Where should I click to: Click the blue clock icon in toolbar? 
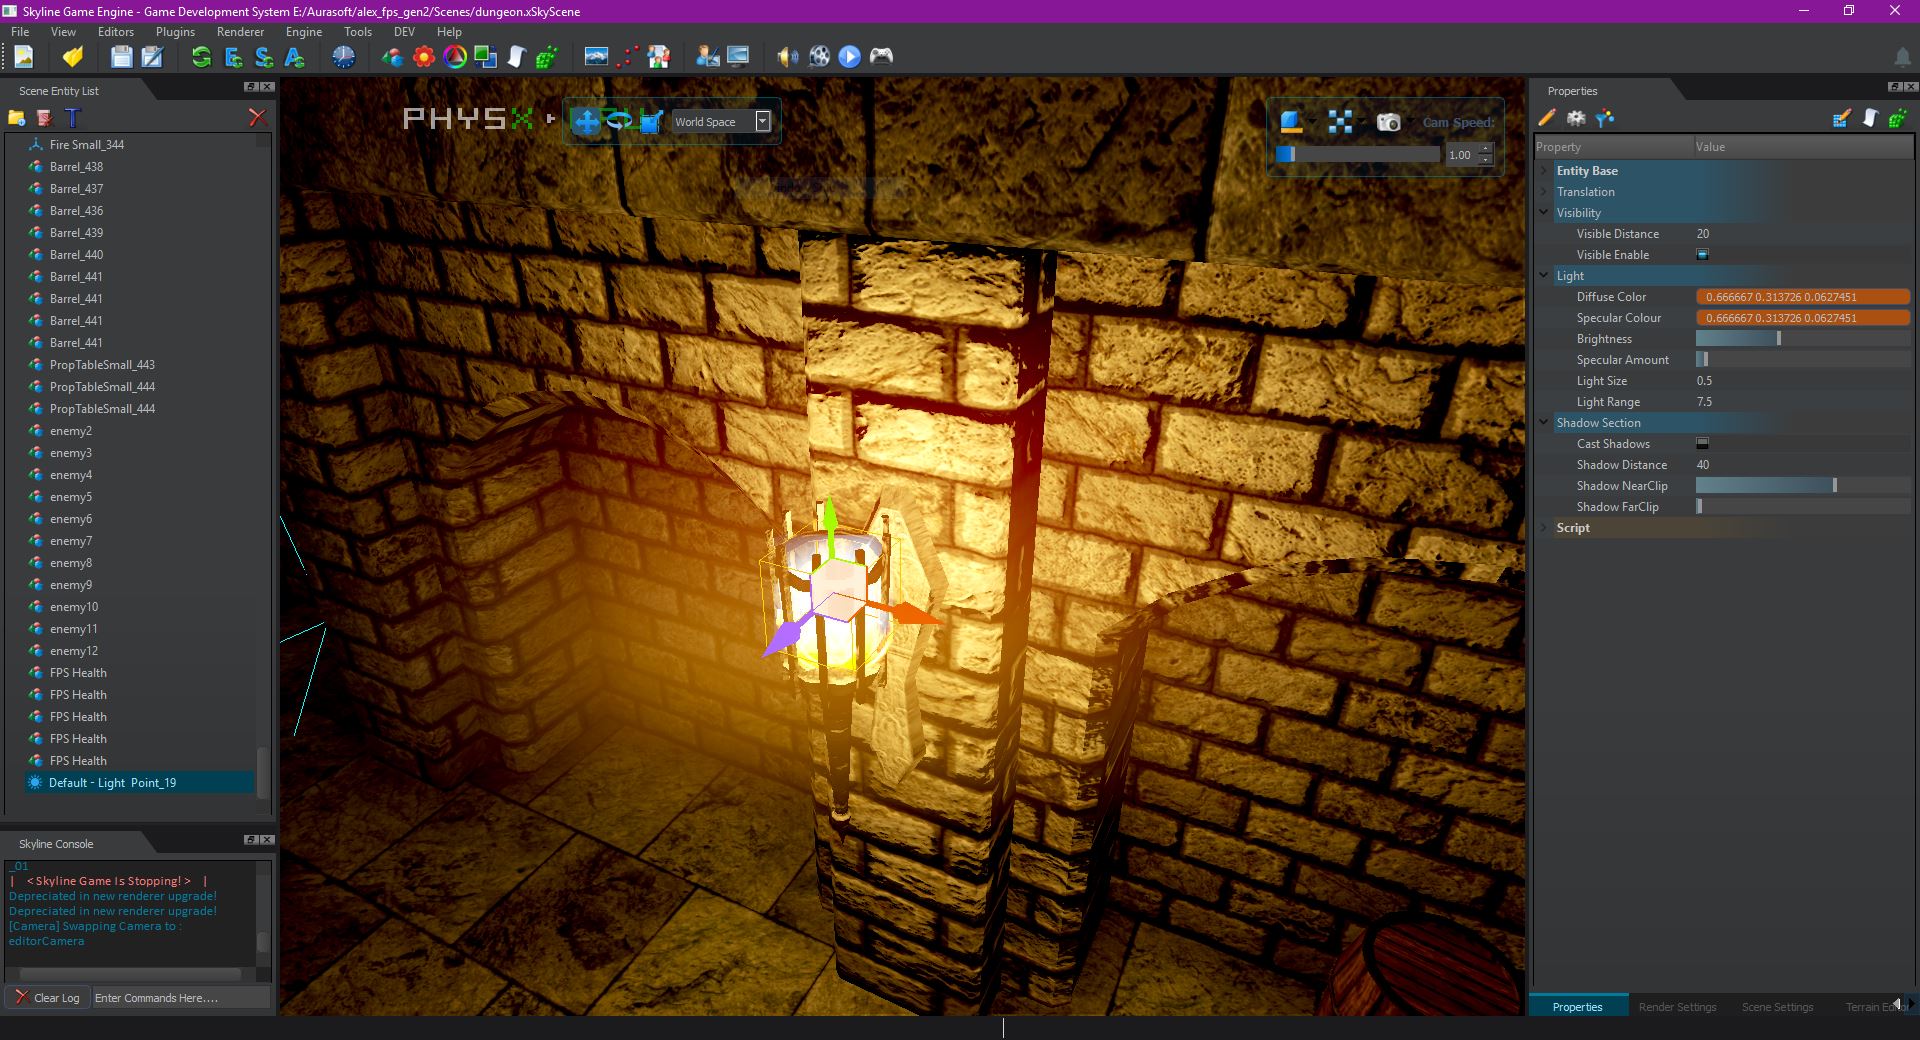343,57
